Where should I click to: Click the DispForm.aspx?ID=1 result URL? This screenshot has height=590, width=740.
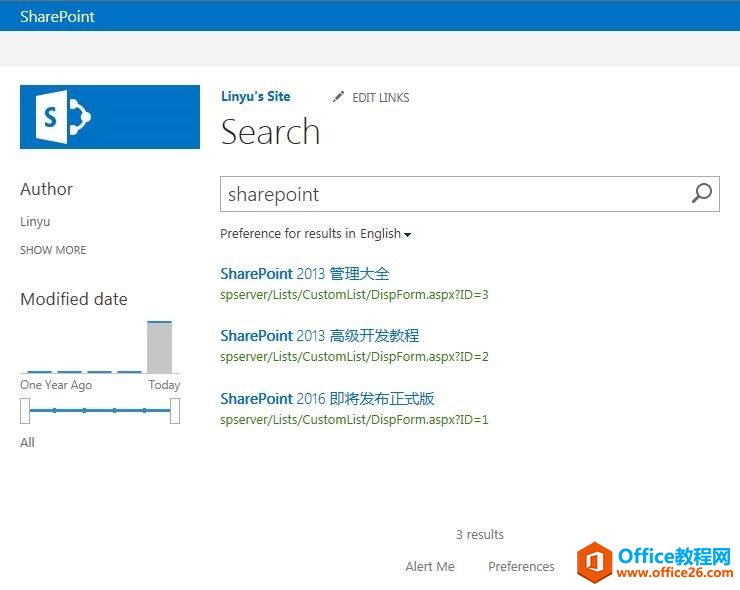coord(354,419)
